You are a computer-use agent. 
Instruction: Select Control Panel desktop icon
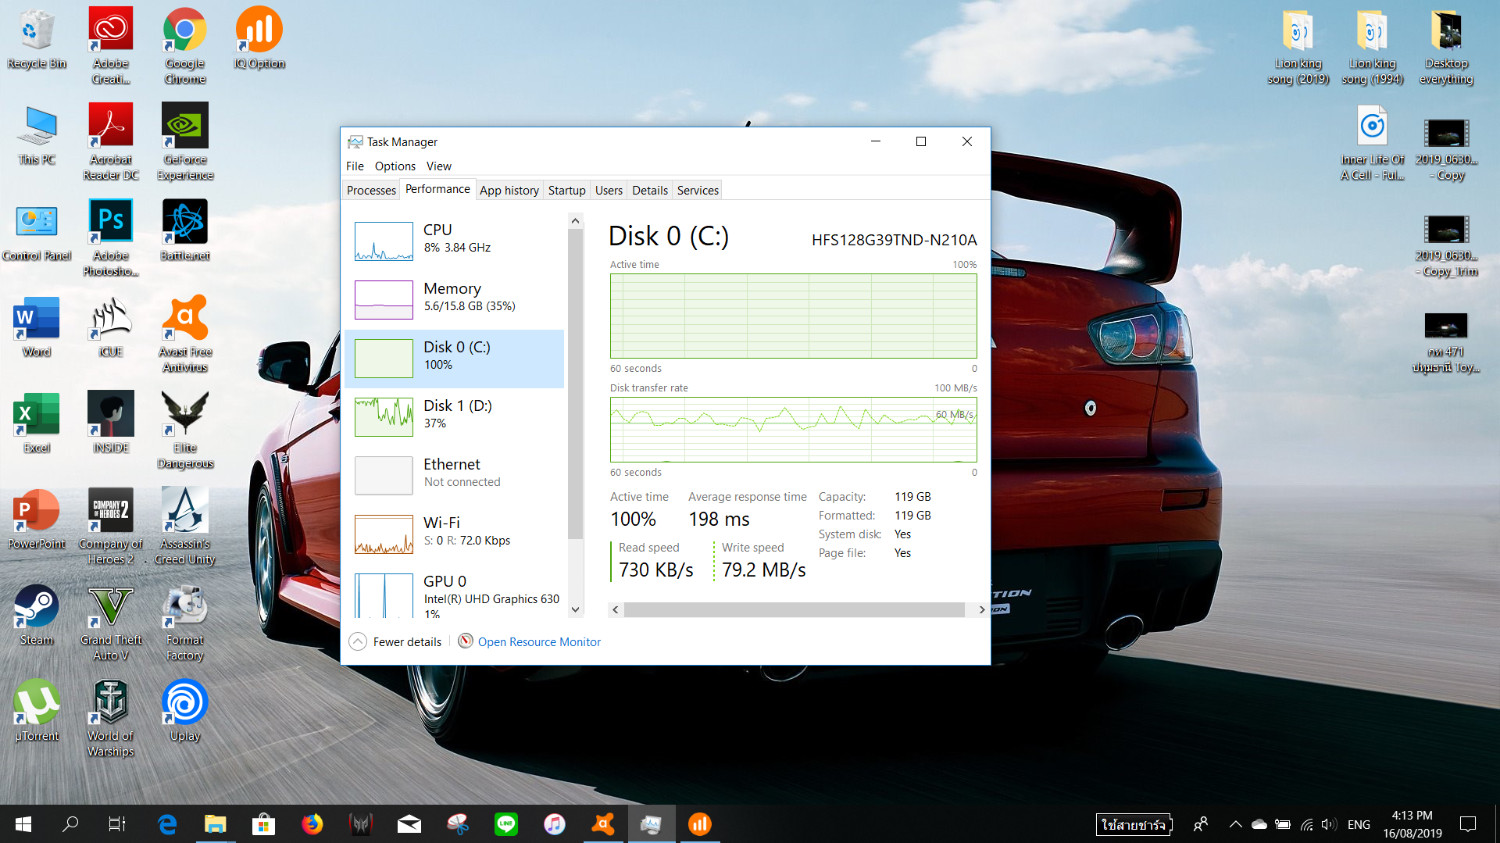37,232
